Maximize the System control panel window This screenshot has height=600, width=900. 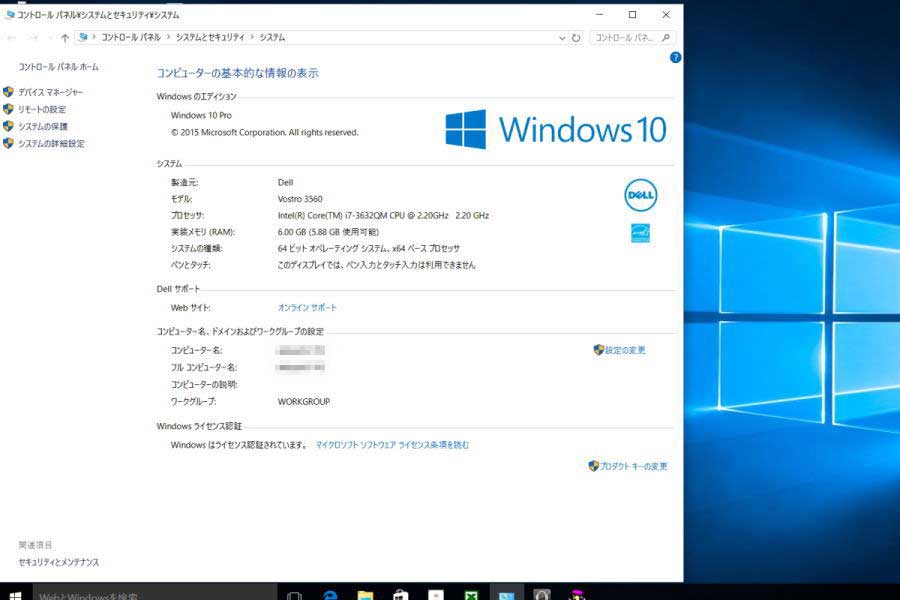coord(632,15)
